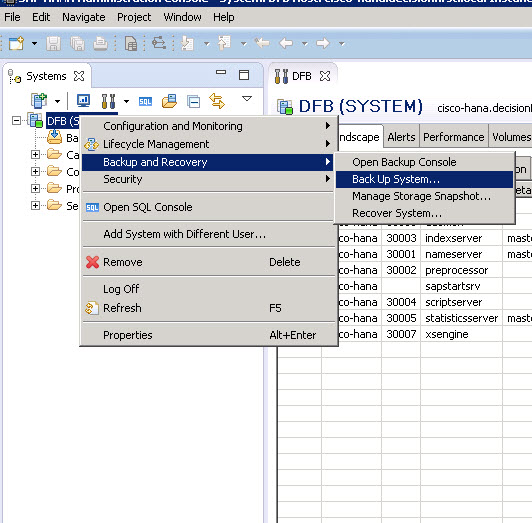Click the folder-with-document icon in Systems toolbar

pos(169,101)
